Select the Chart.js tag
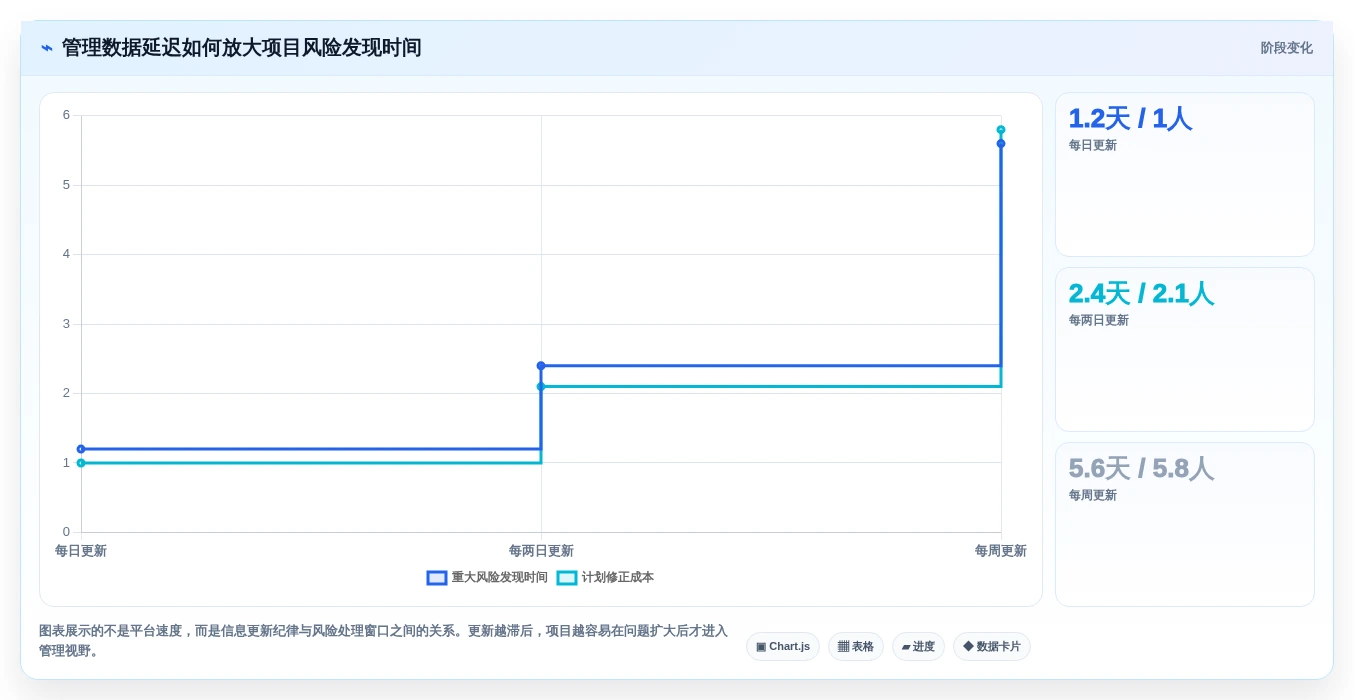The image size is (1354, 700). 783,647
